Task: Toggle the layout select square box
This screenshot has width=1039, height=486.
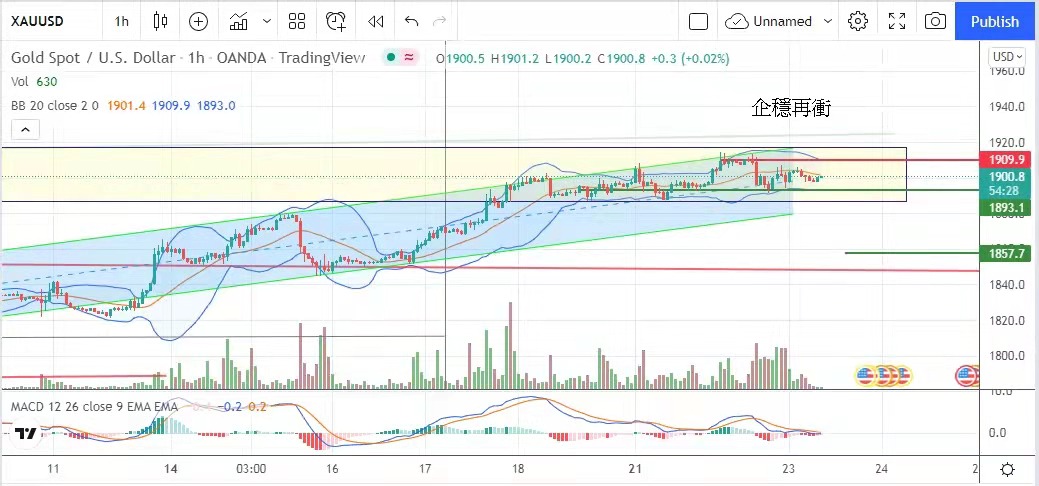Action: point(698,21)
